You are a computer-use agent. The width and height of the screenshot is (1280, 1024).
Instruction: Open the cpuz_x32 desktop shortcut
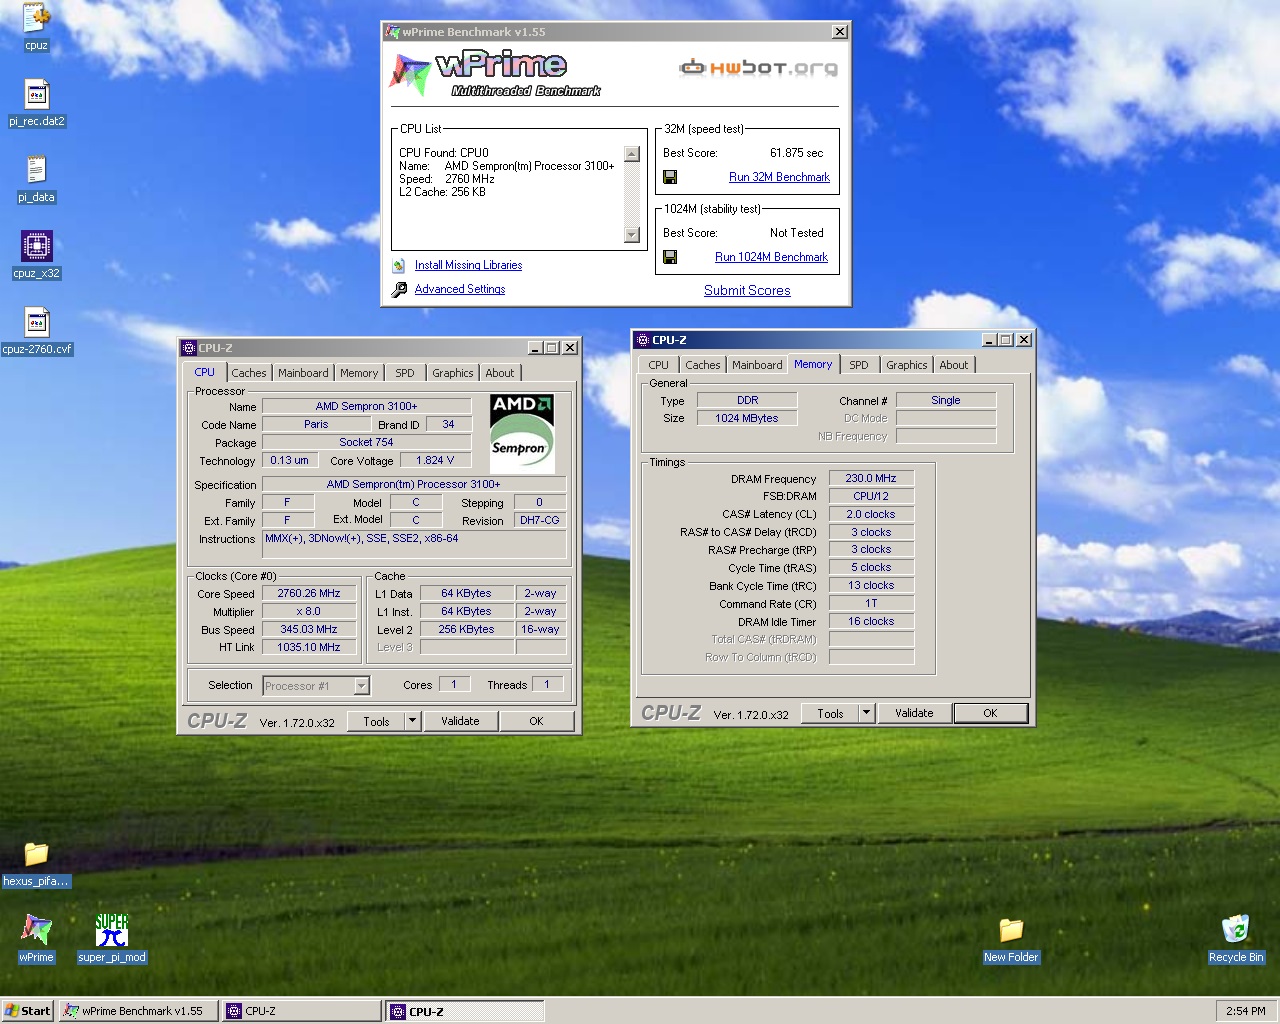[37, 255]
